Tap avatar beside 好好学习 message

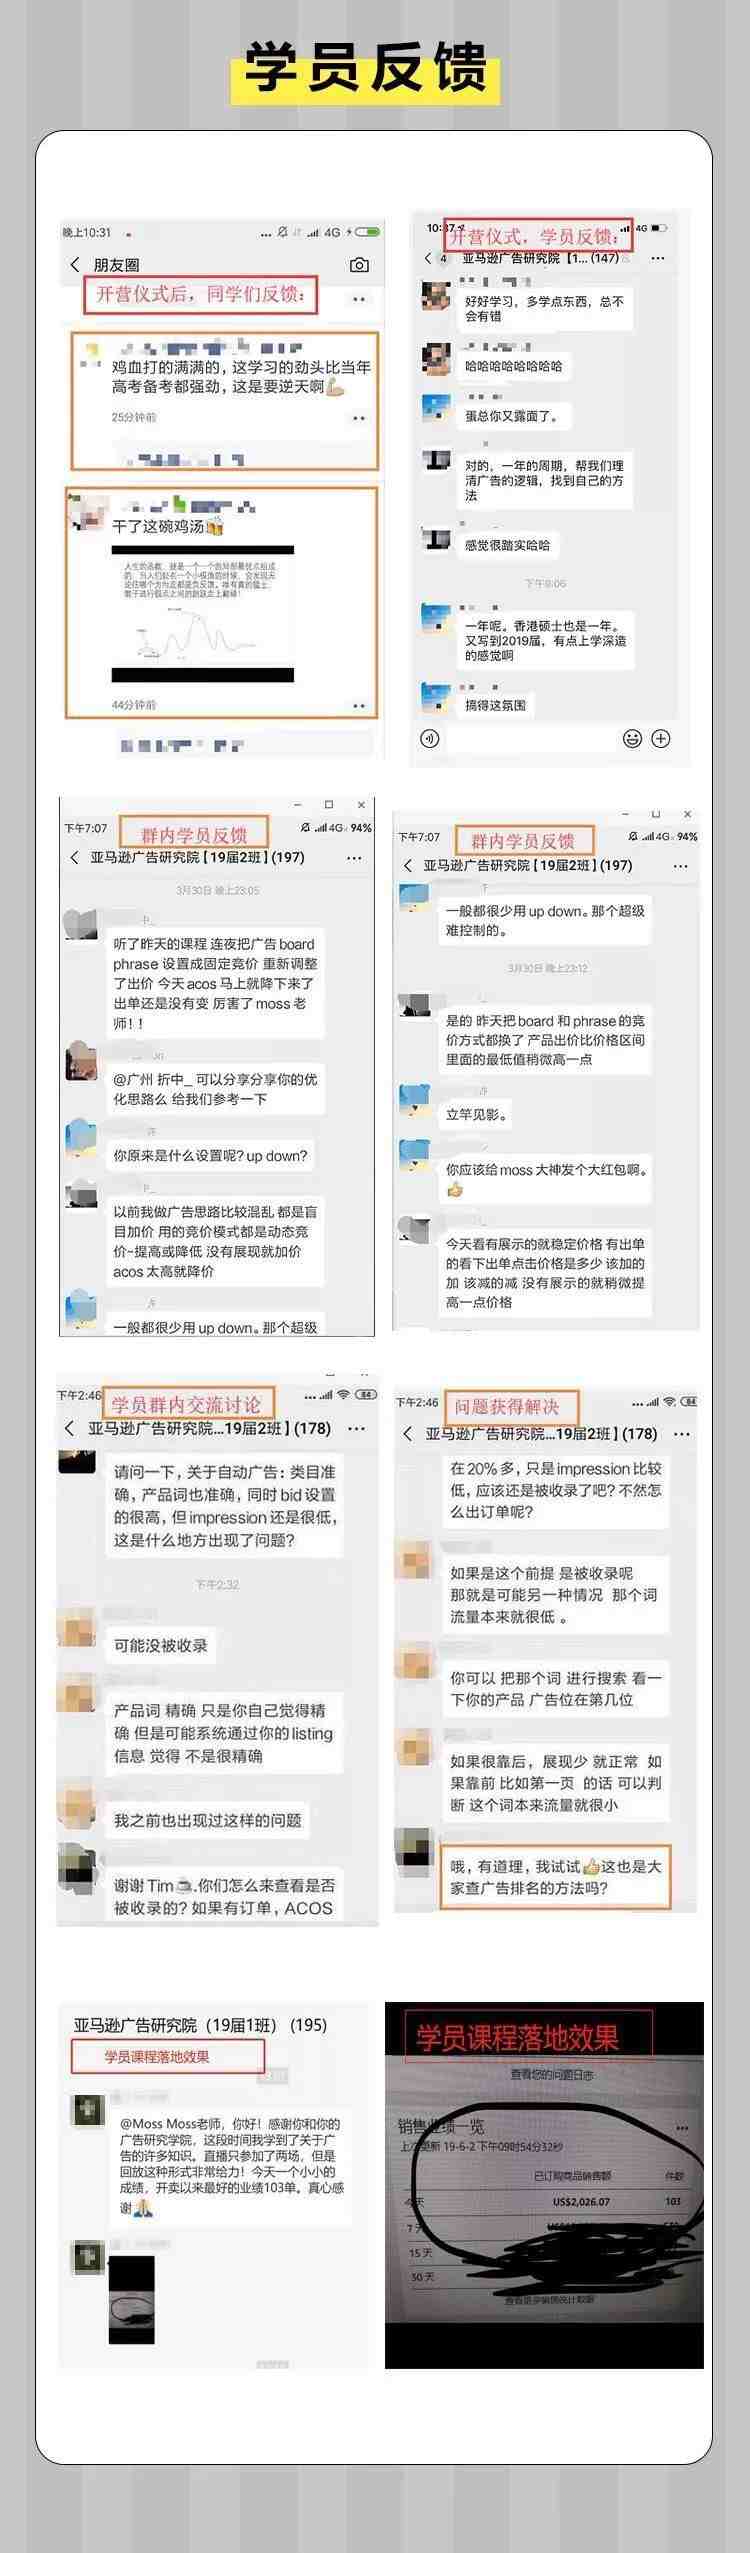pos(436,297)
